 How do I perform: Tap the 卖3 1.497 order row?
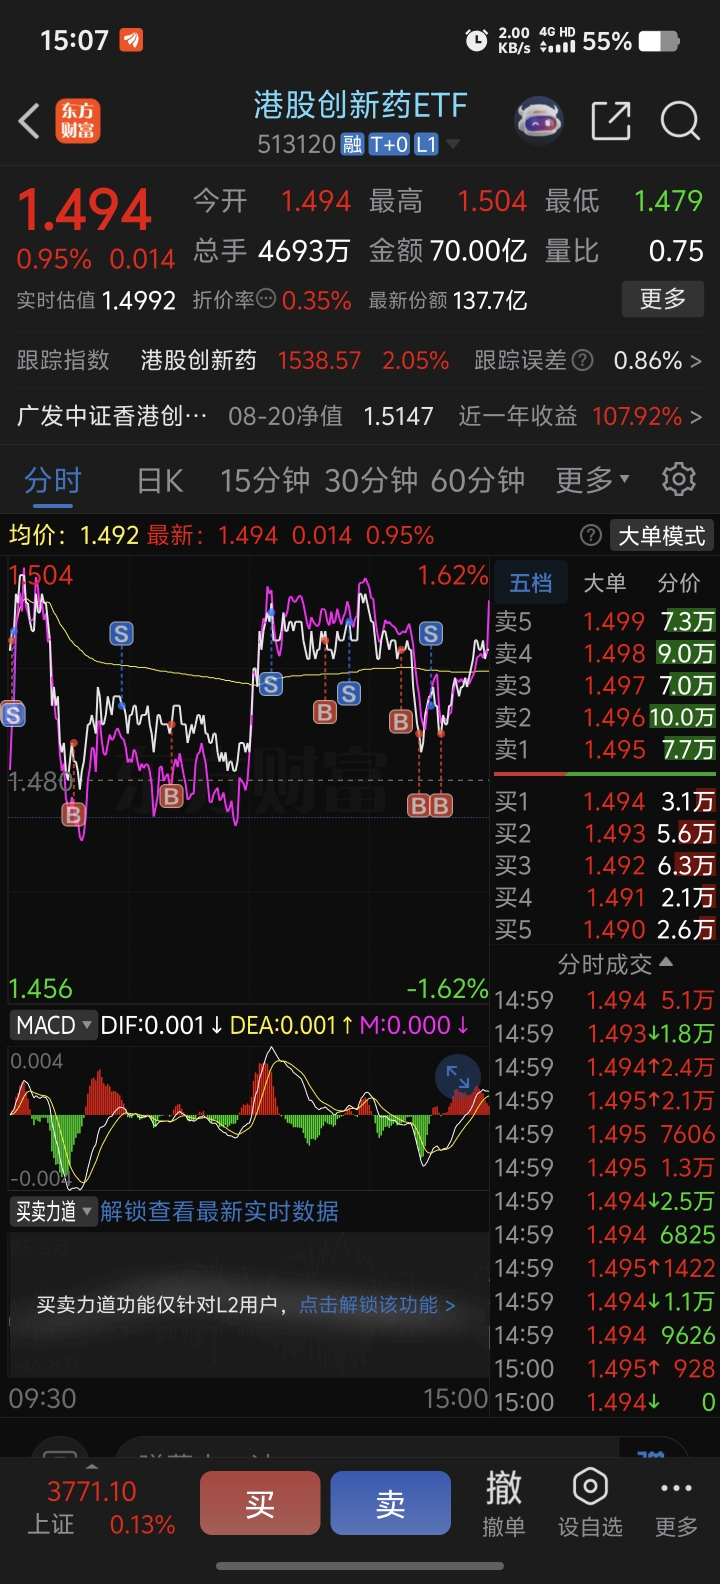pos(605,685)
